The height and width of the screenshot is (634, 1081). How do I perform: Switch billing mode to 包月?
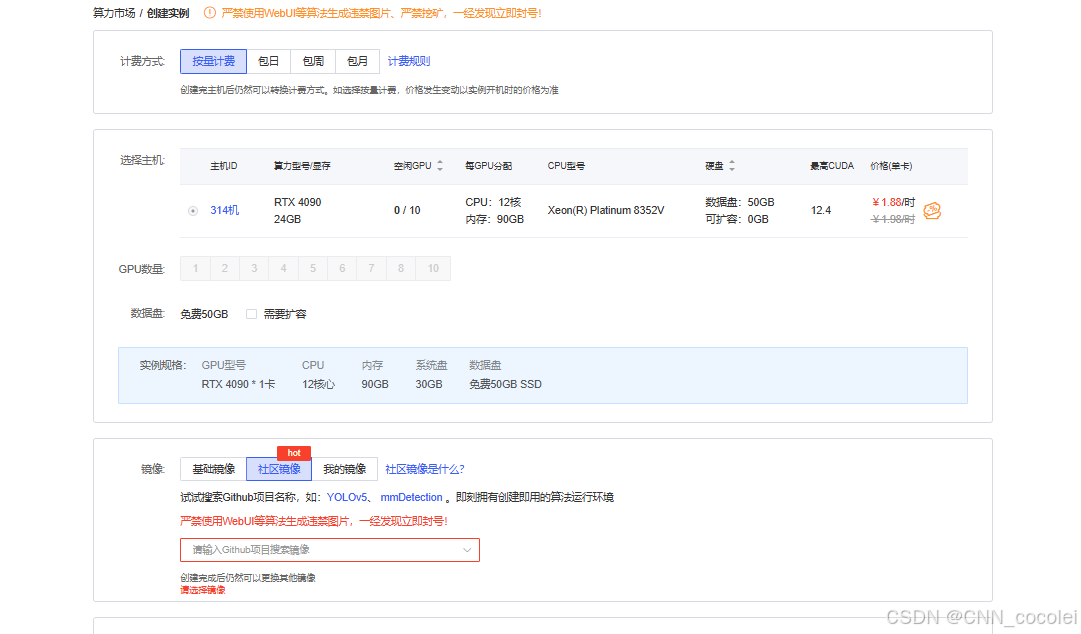tap(357, 61)
